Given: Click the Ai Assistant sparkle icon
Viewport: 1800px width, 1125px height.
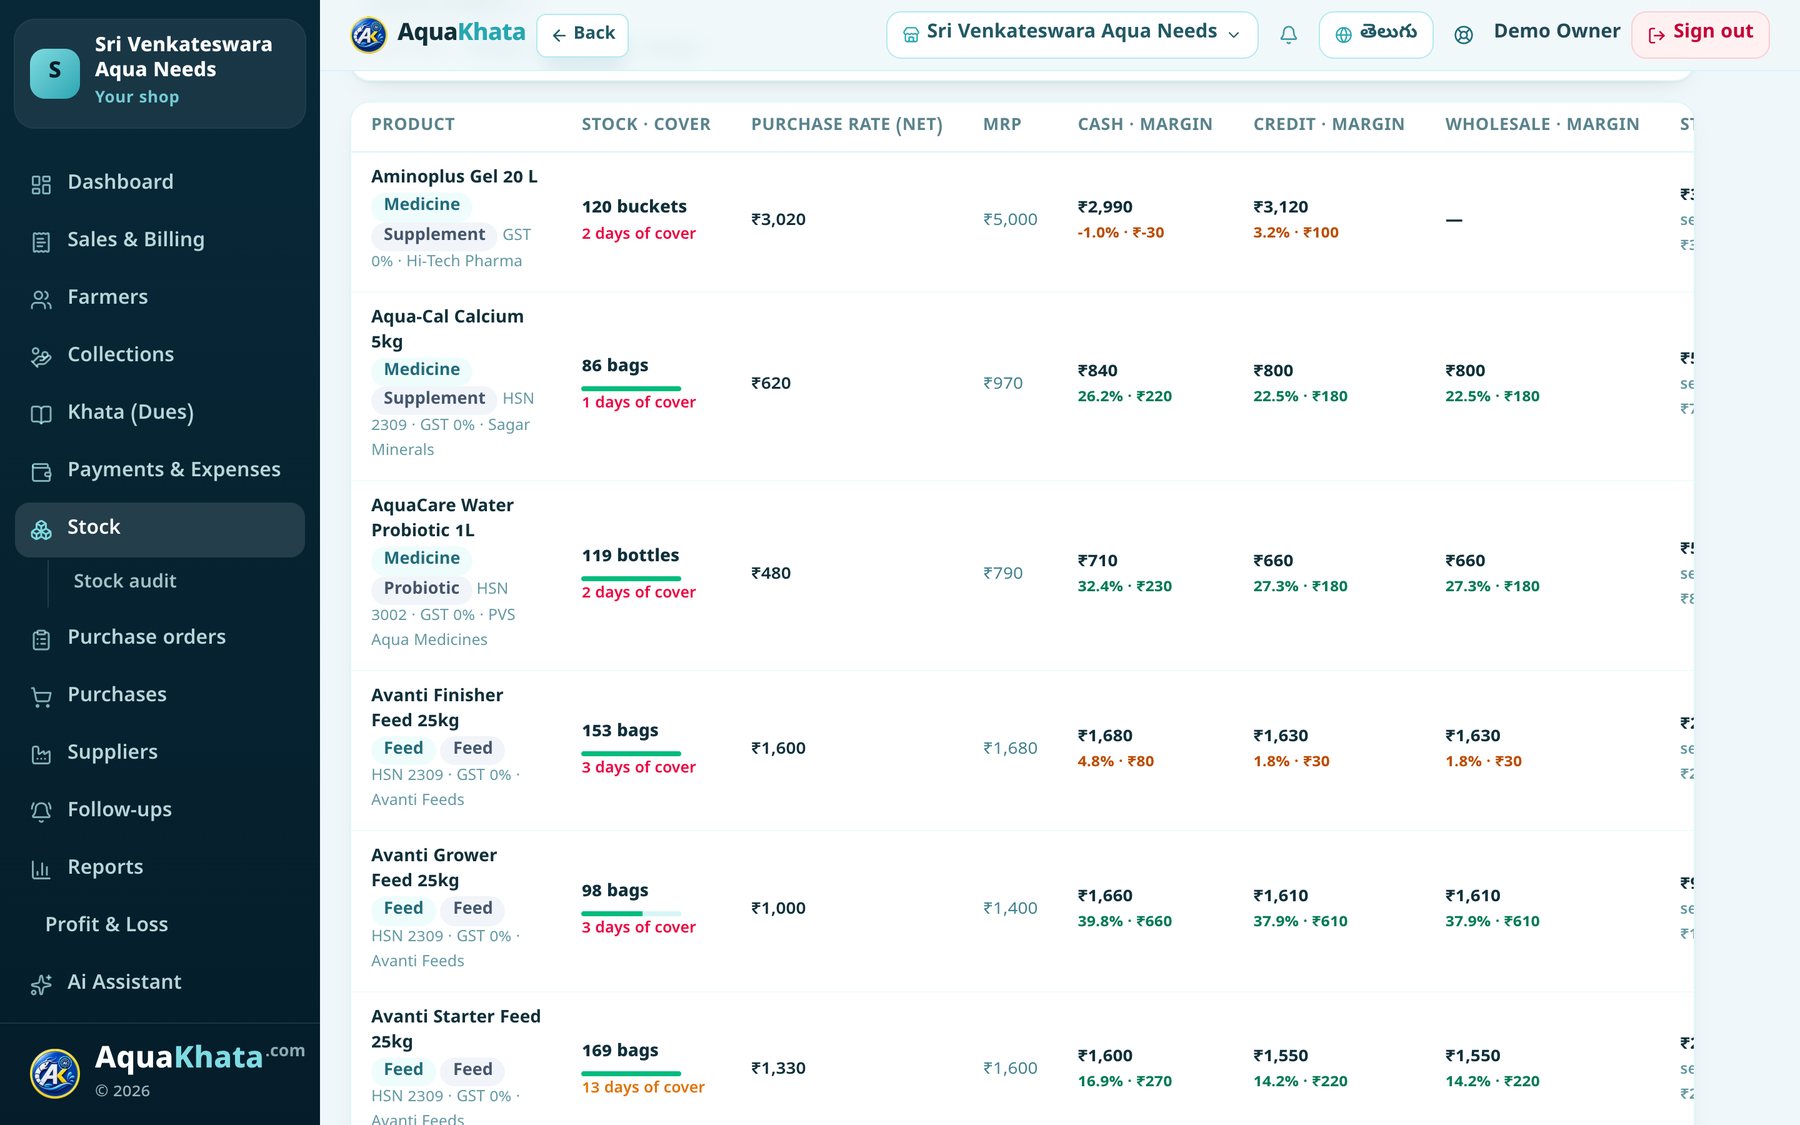Looking at the screenshot, I should click(41, 984).
